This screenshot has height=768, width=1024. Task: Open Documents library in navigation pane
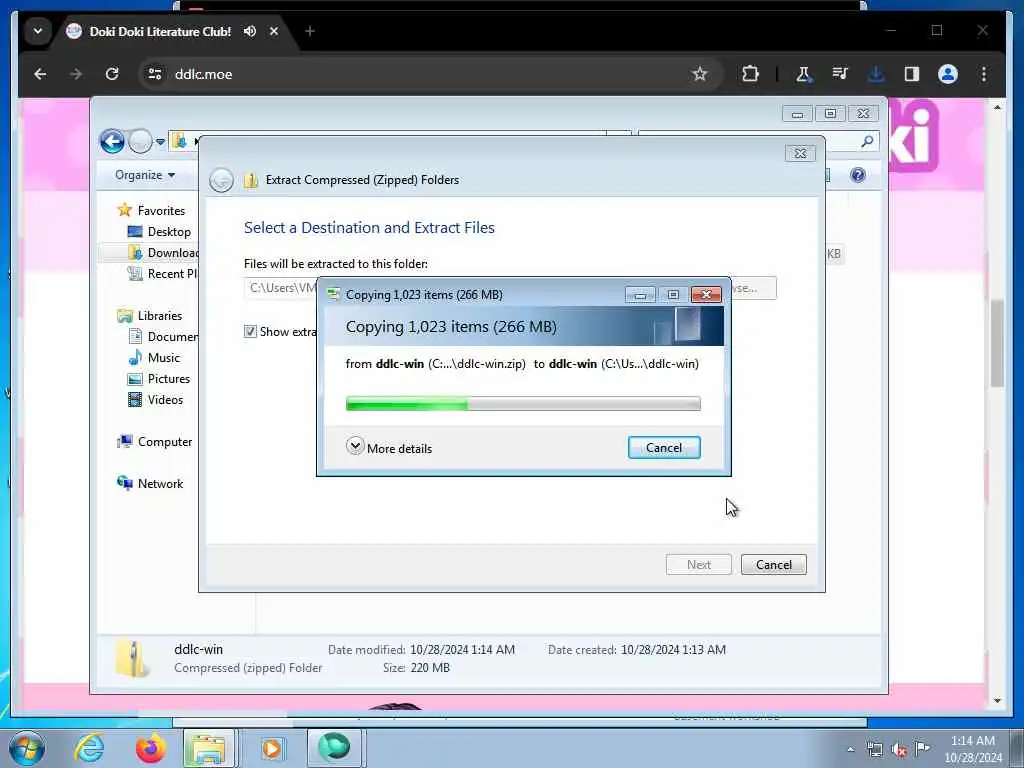163,337
